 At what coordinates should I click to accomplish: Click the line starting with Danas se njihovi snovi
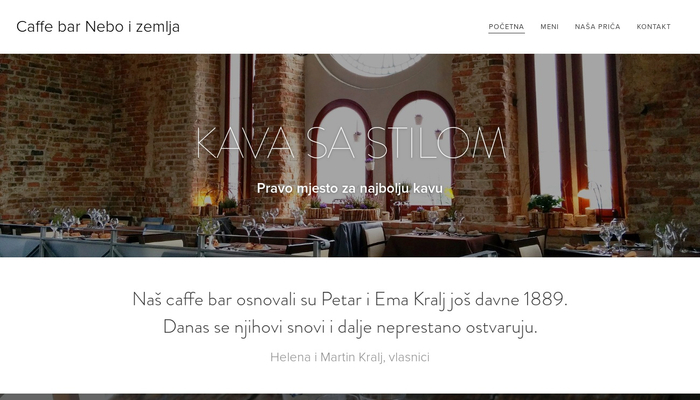click(x=350, y=327)
